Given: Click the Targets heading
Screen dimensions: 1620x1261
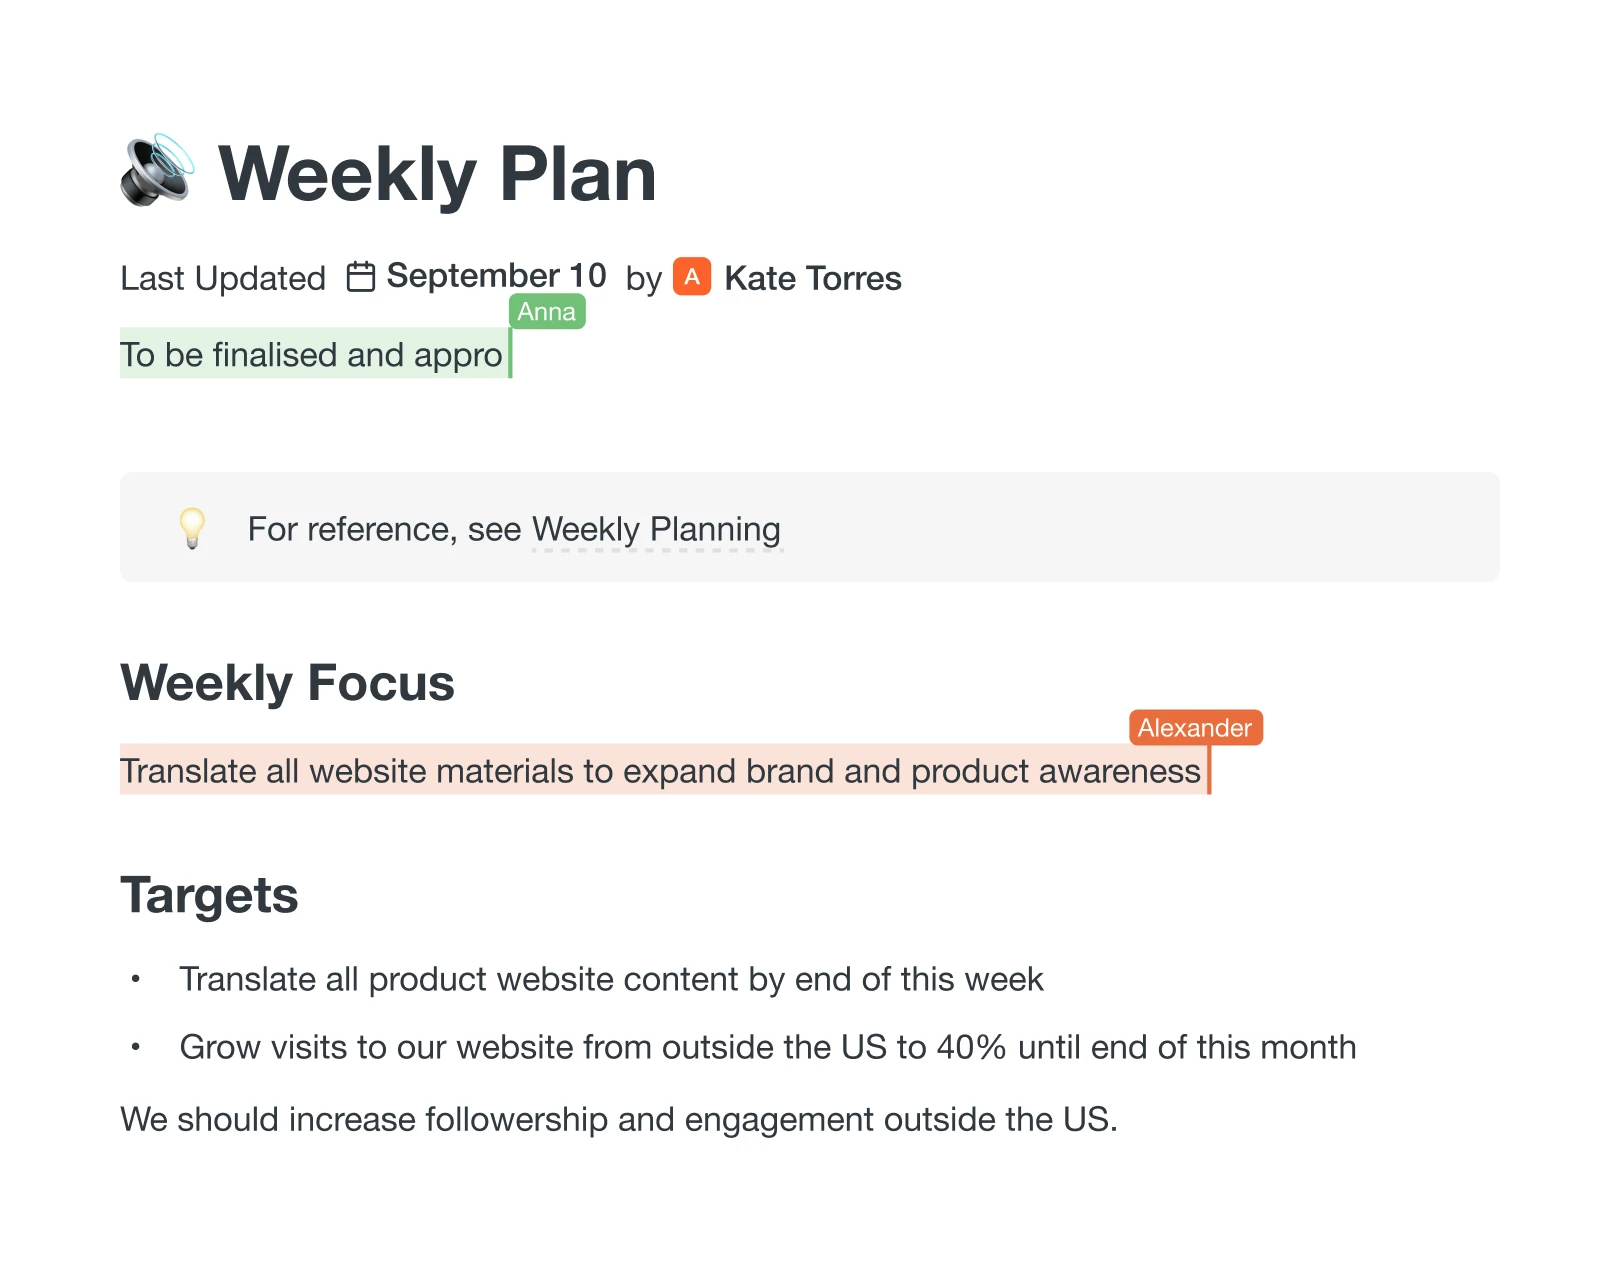Looking at the screenshot, I should (209, 895).
